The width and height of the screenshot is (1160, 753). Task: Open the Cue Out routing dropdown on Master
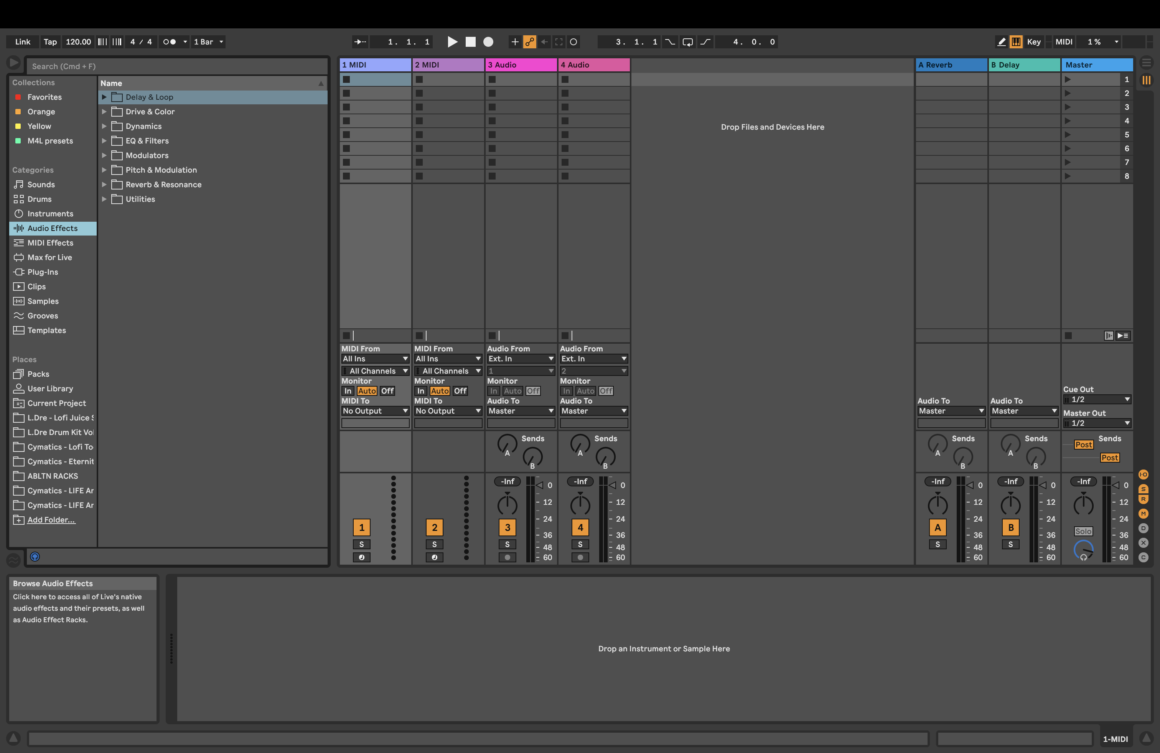1095,397
